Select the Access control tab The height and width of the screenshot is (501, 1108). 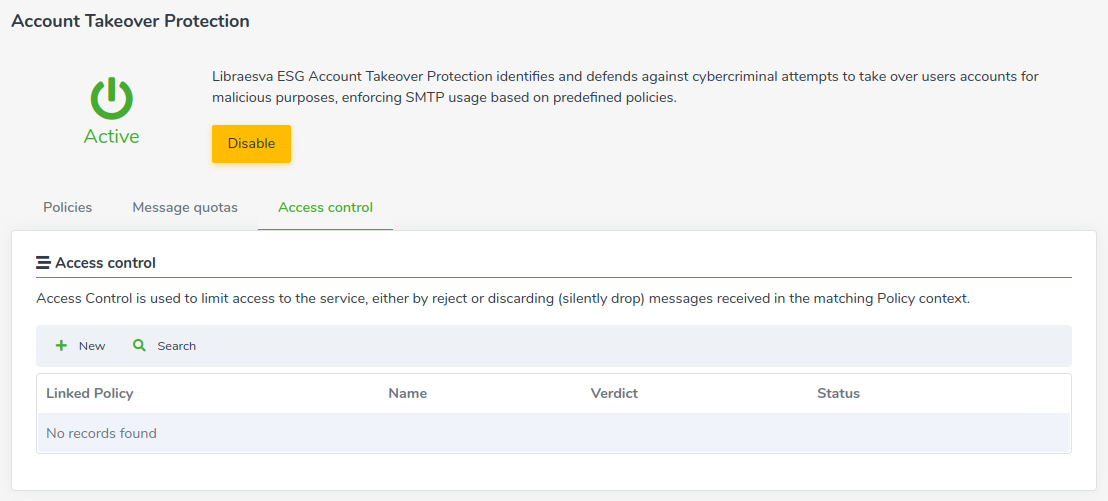click(x=326, y=208)
